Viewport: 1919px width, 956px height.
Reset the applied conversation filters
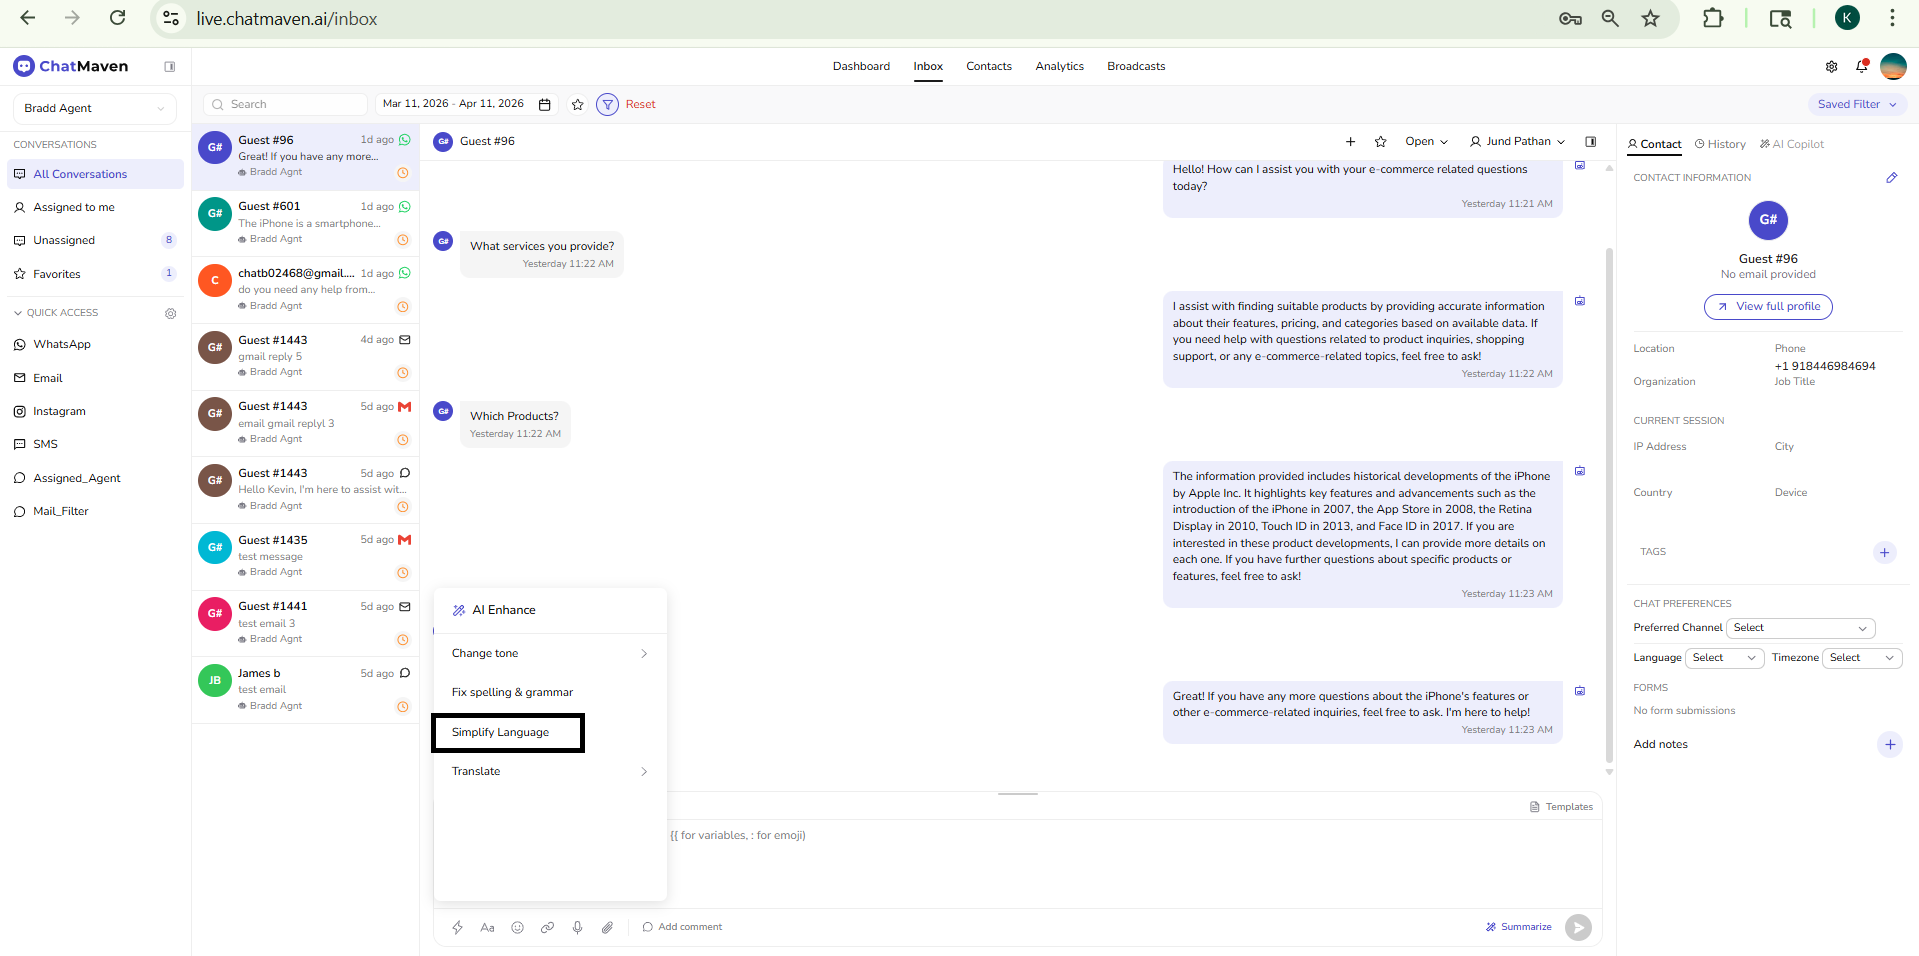tap(640, 104)
